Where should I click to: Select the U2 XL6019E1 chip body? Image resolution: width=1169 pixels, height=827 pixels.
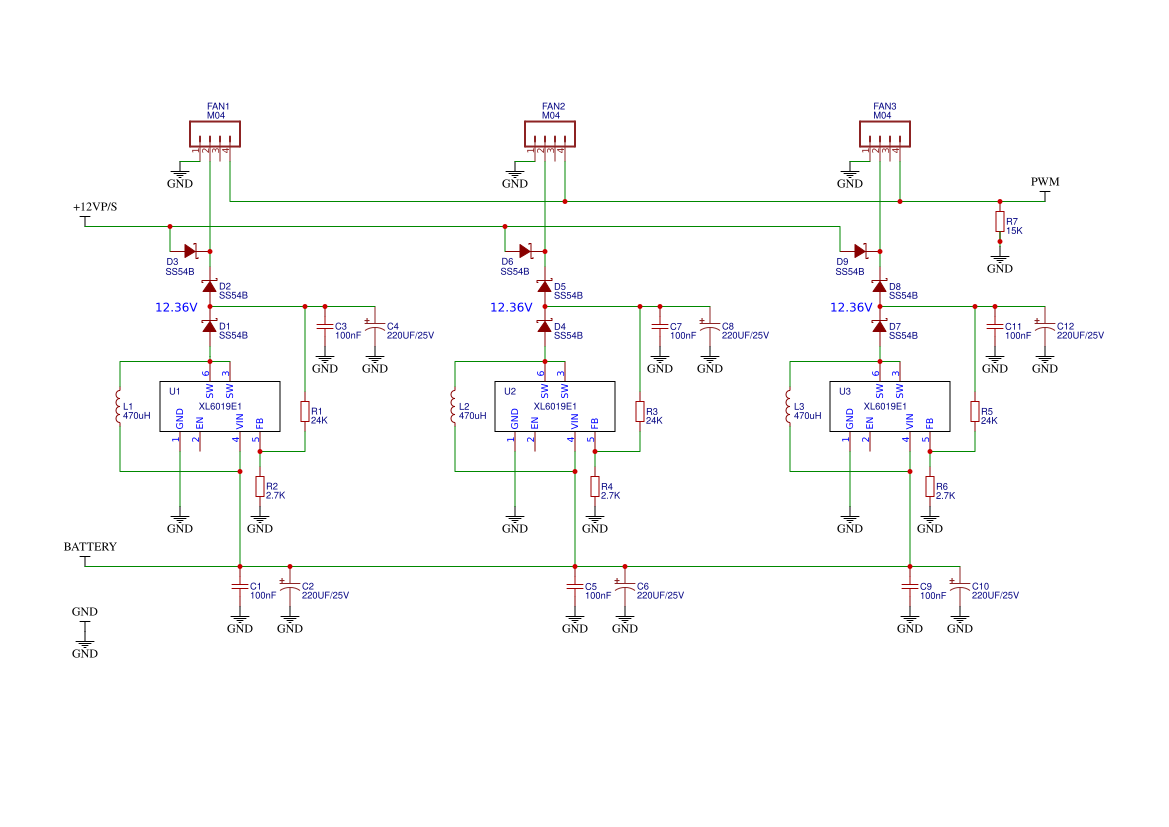555,406
